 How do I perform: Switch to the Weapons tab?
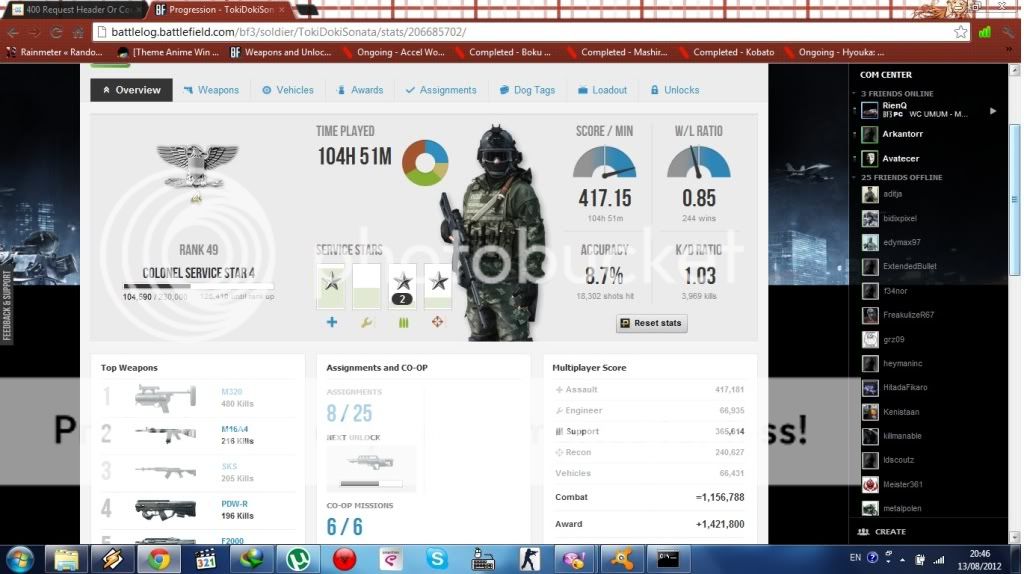click(211, 90)
